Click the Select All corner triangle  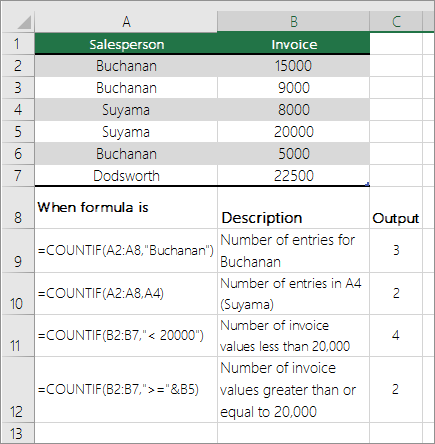(23, 23)
